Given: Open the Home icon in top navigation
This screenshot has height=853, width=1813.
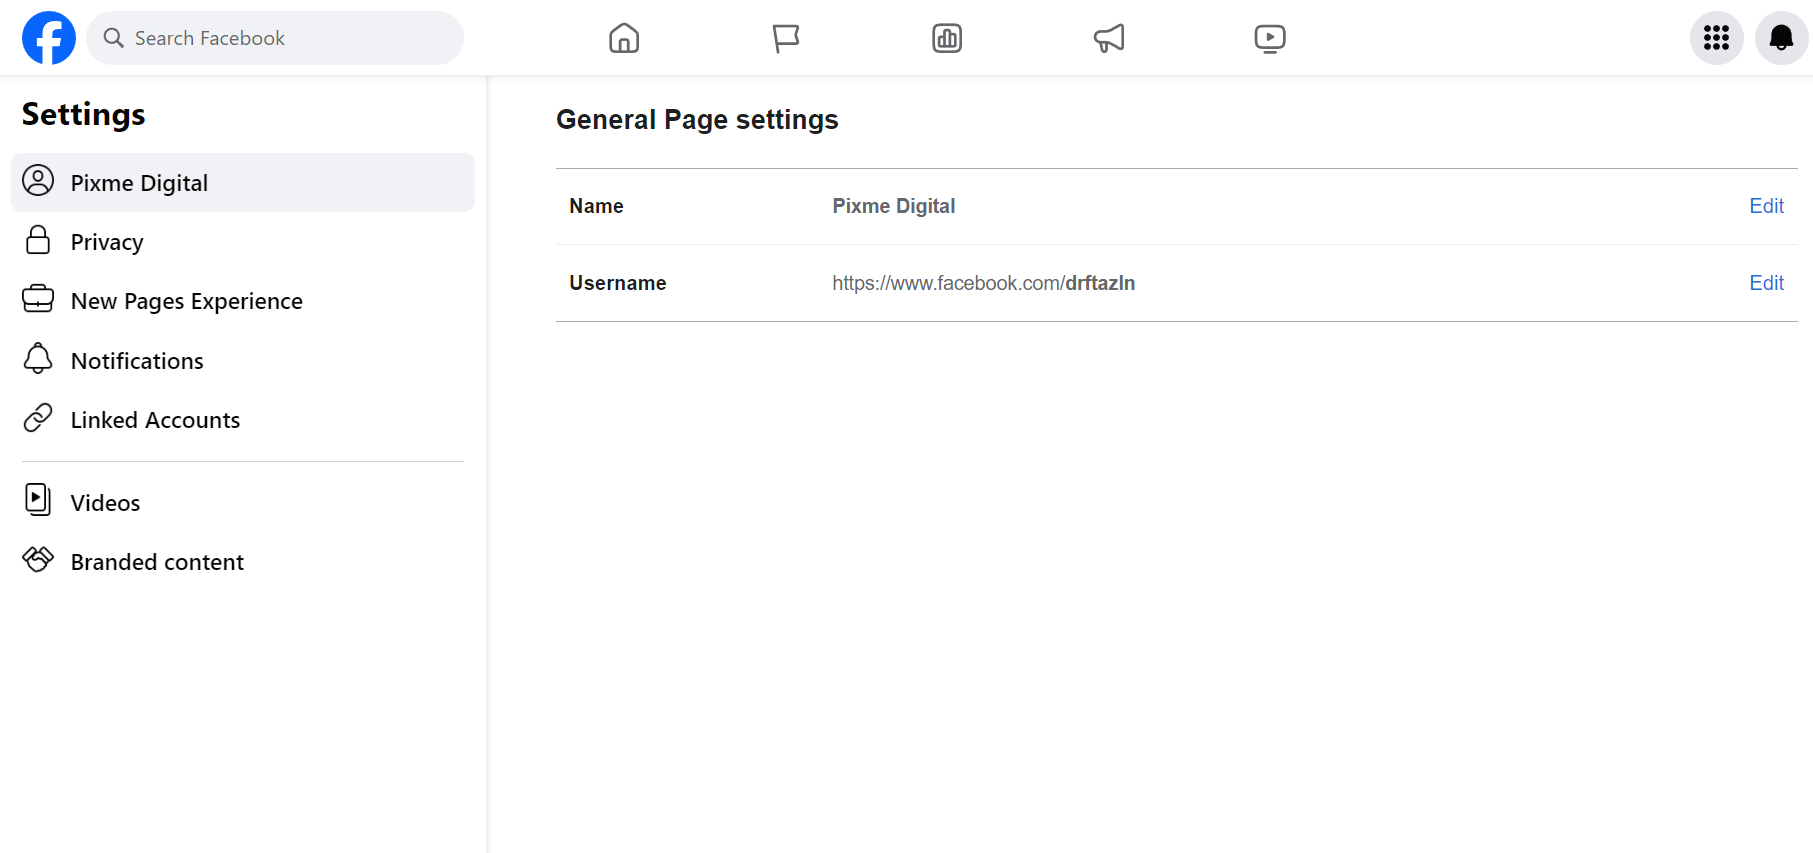Looking at the screenshot, I should click(x=624, y=38).
